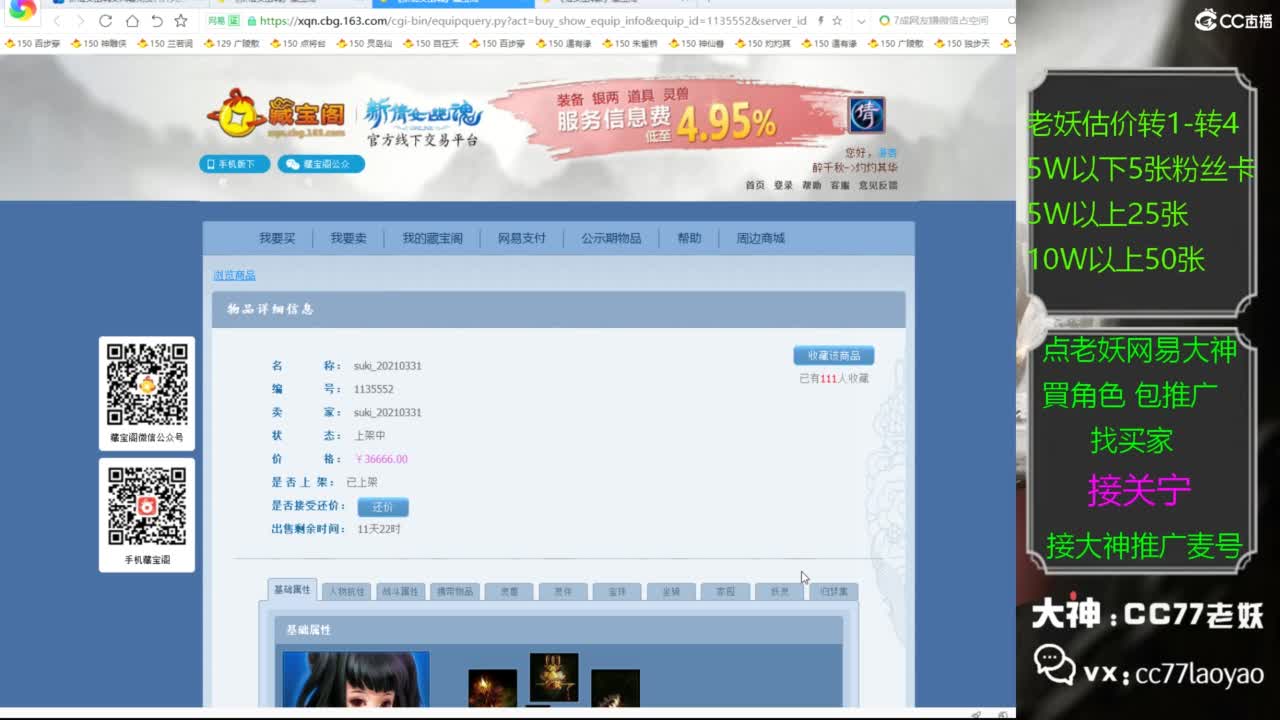Image resolution: width=1280 pixels, height=720 pixels.
Task: Click the star icon inside address bar
Action: tap(837, 21)
